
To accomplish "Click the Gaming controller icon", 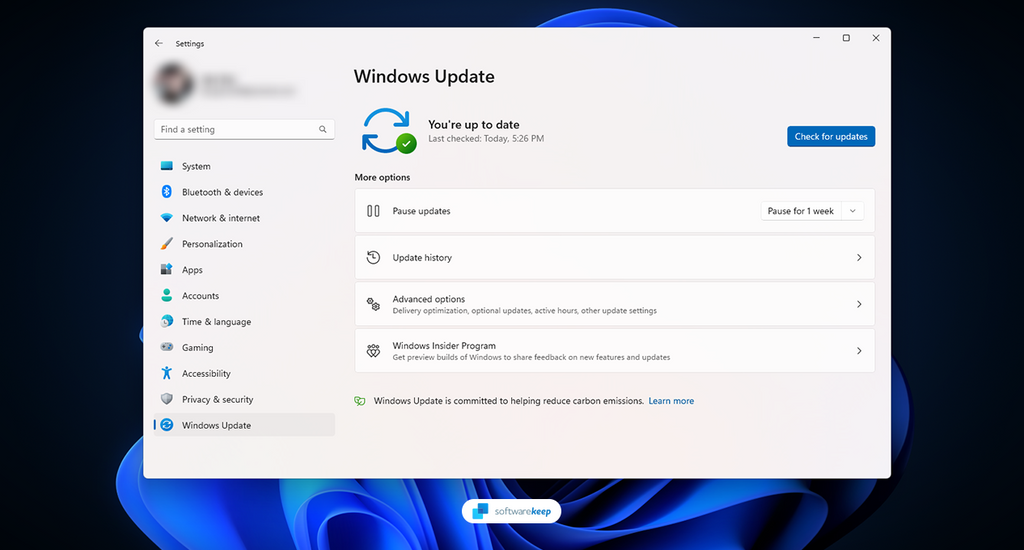I will (167, 347).
